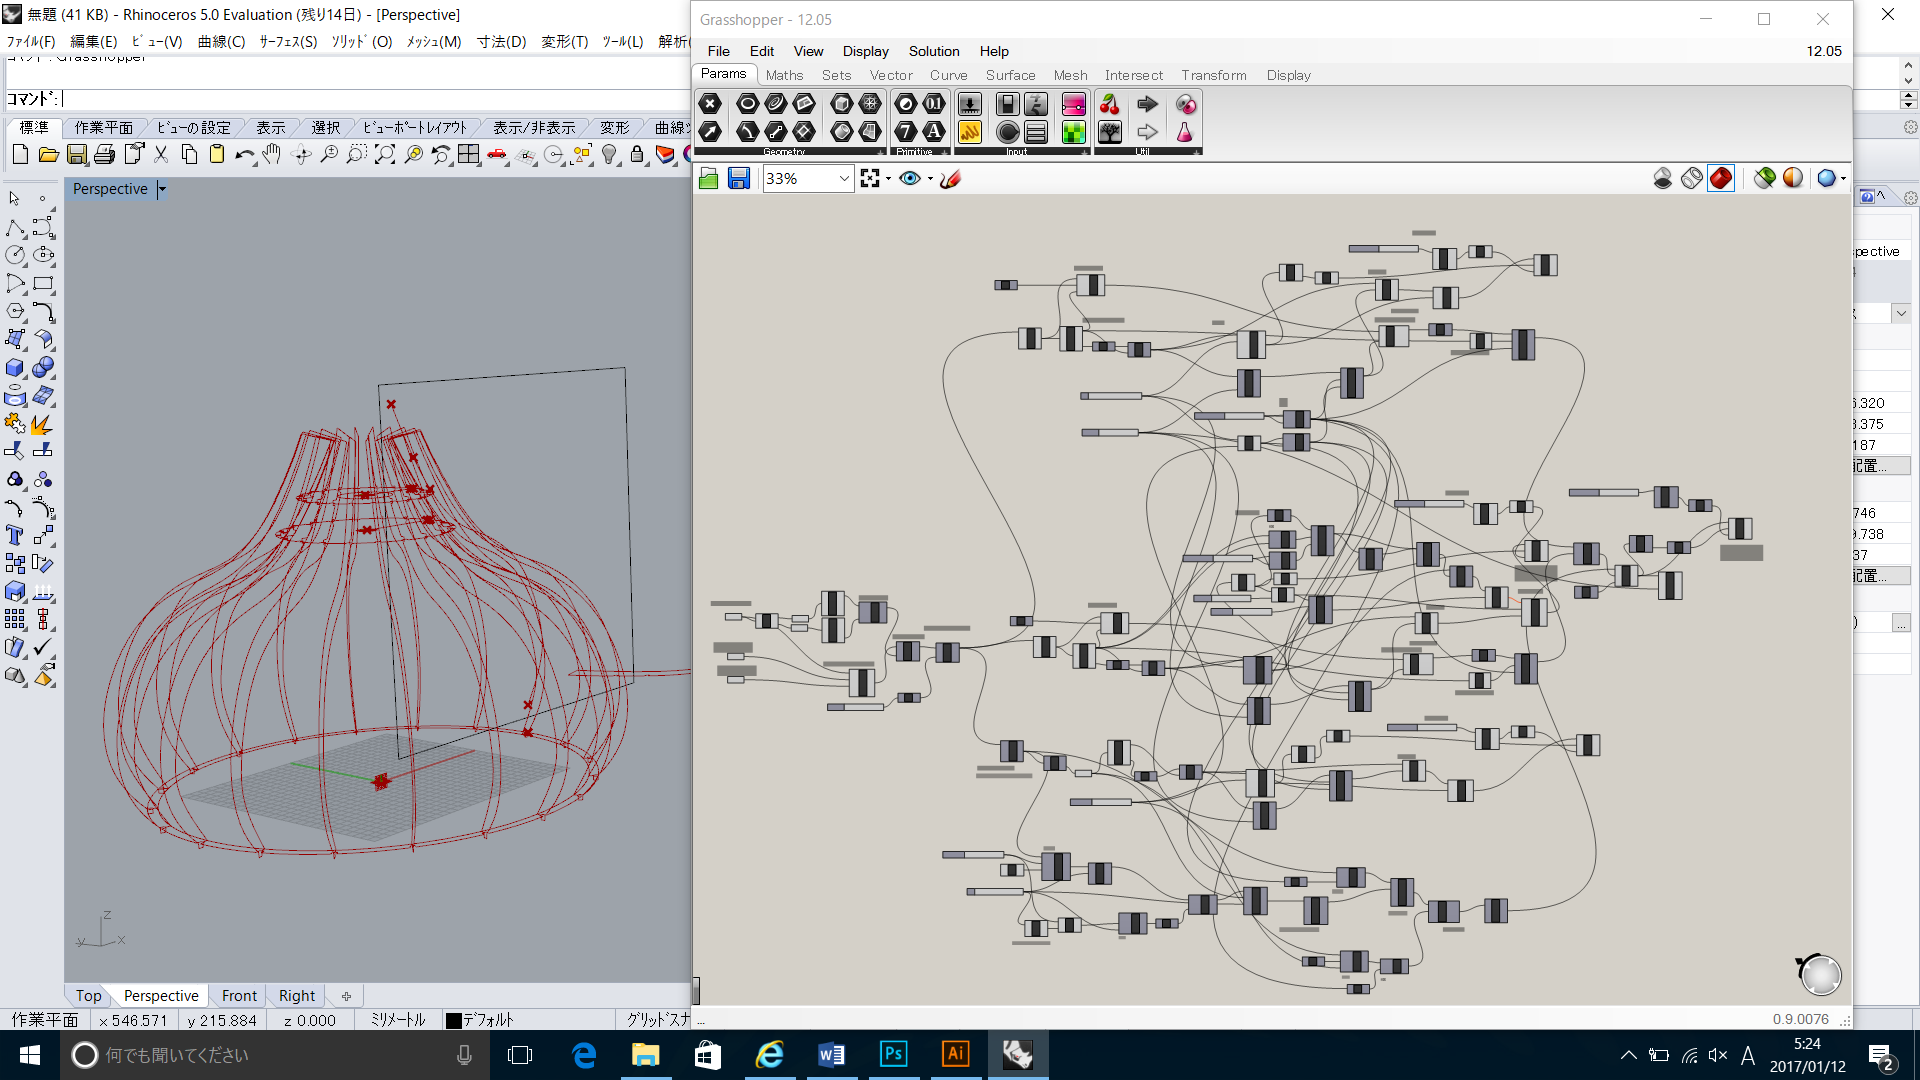
Task: Click Rhino's red car Shade icon
Action: coord(497,154)
